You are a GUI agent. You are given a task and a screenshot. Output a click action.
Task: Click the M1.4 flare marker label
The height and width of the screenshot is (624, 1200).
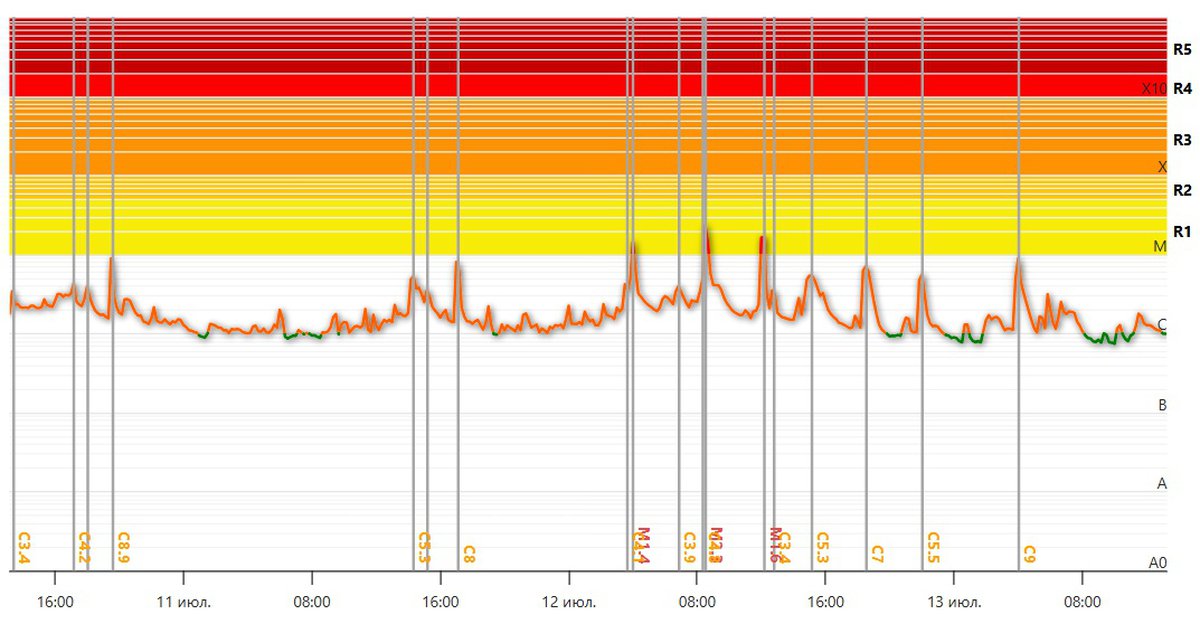pos(643,545)
